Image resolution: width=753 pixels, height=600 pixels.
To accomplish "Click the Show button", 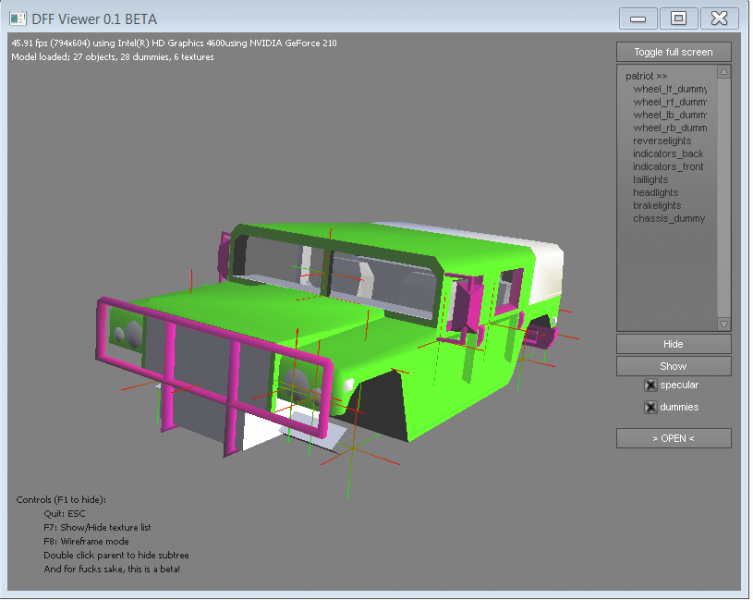I will pos(673,366).
